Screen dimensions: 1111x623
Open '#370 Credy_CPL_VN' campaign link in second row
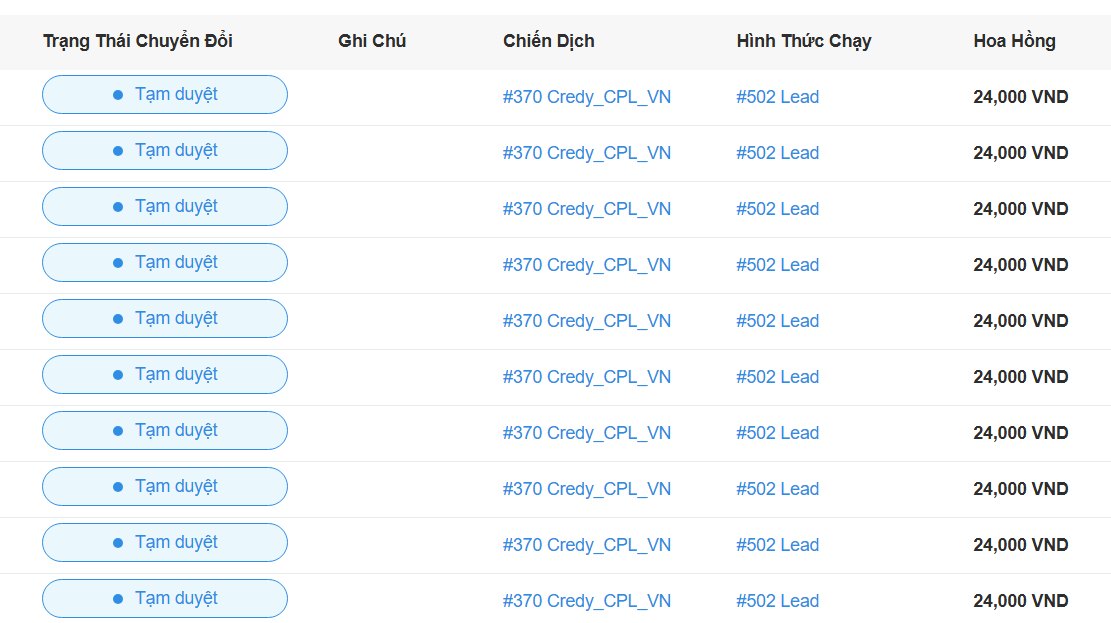tap(586, 153)
